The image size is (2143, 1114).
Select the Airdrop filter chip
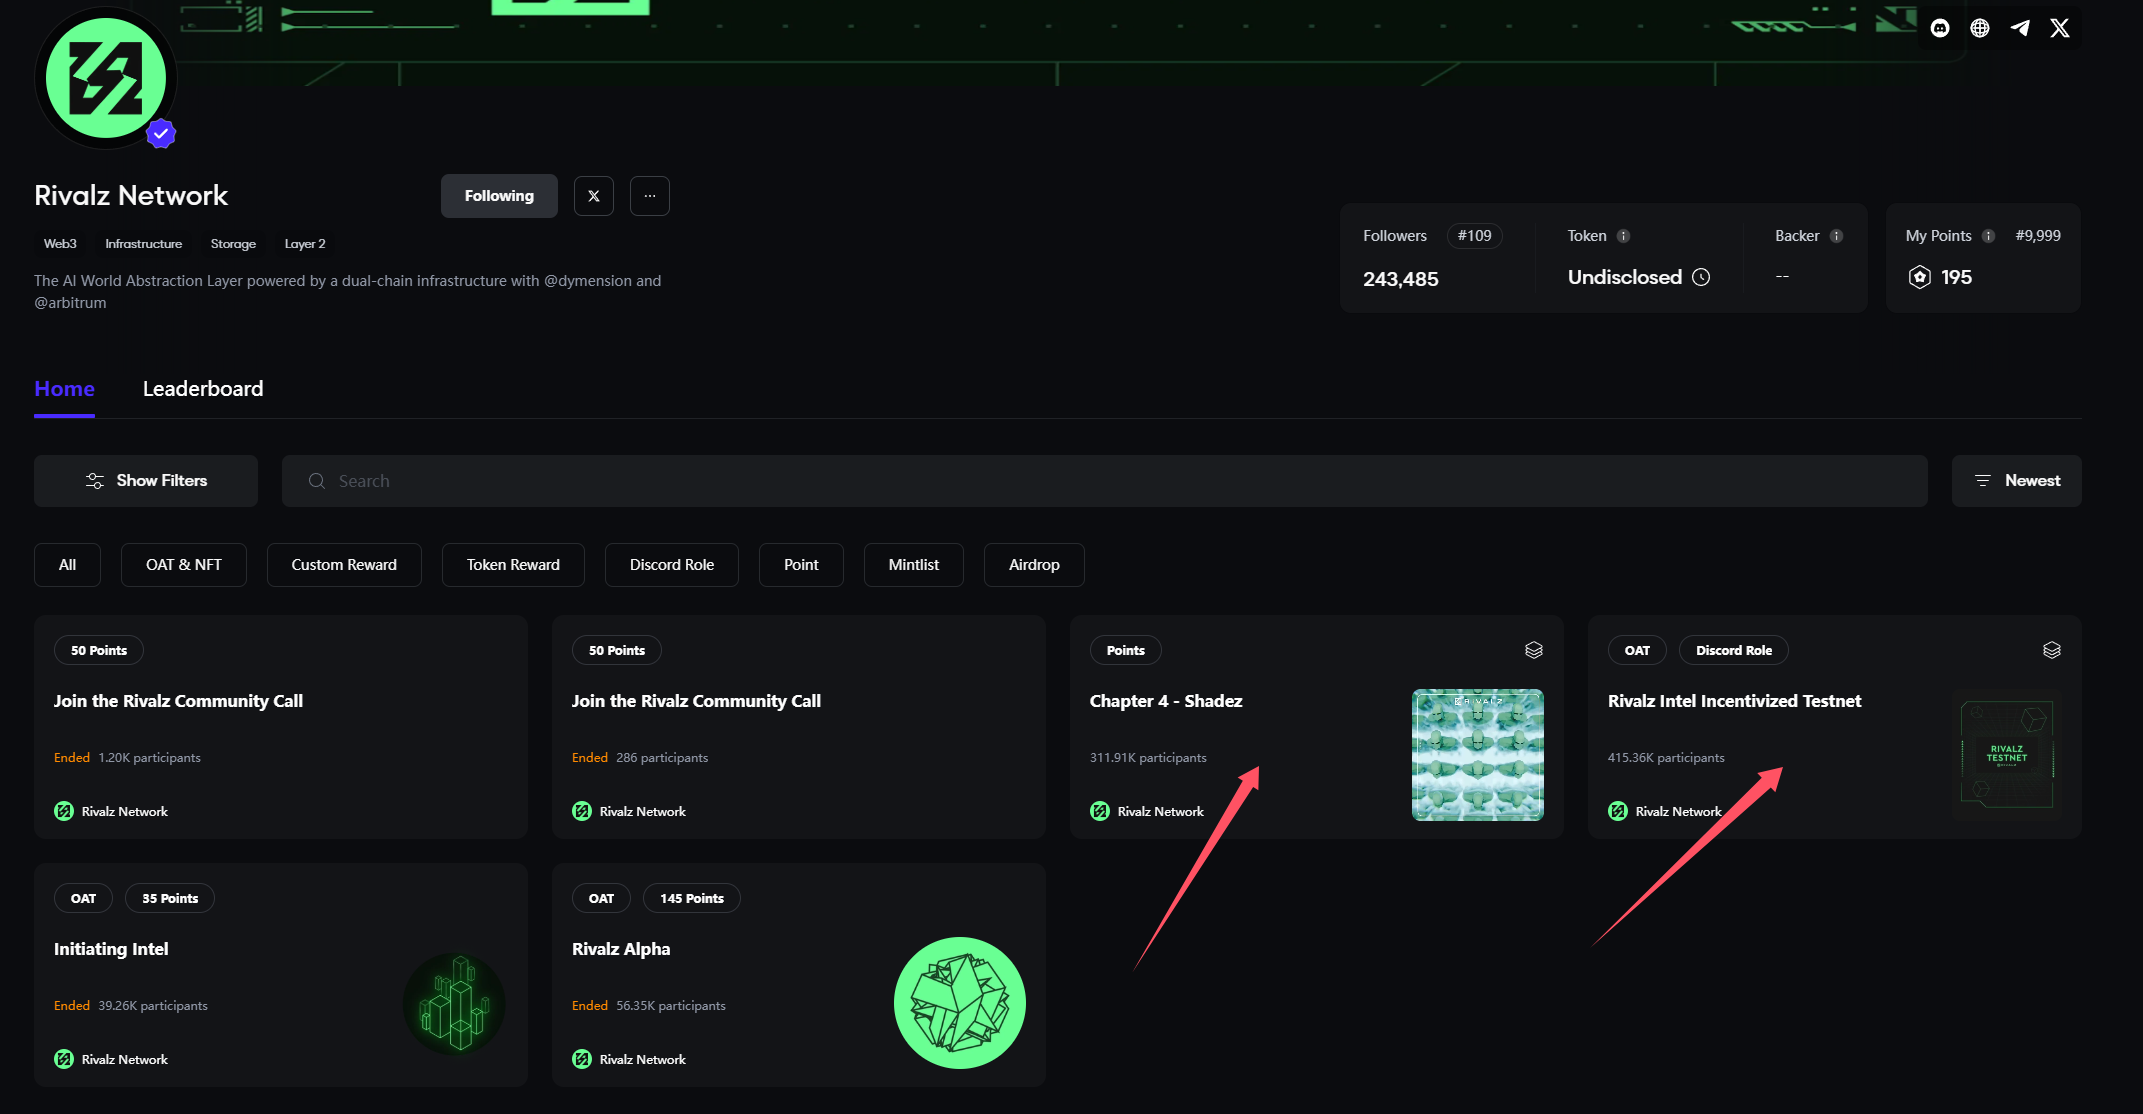[1034, 565]
